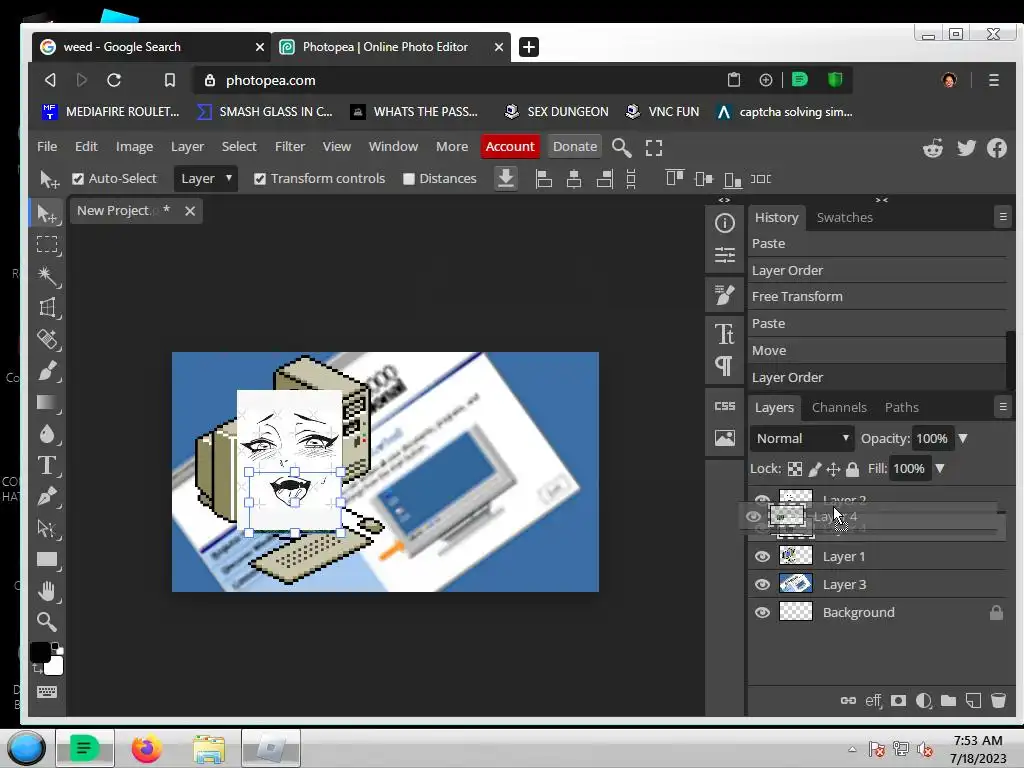The height and width of the screenshot is (768, 1024).
Task: Open the Layers panel options menu
Action: click(1003, 407)
